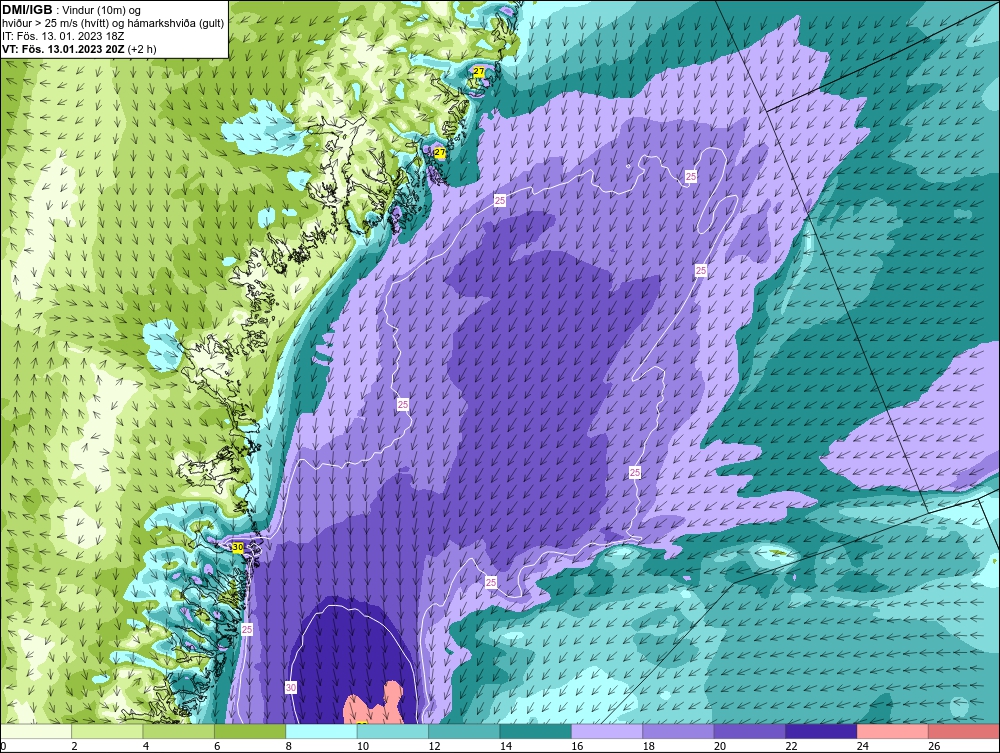The height and width of the screenshot is (753, 1000).
Task: Click the "25" contour label nearest yellow 30
Action: (247, 629)
